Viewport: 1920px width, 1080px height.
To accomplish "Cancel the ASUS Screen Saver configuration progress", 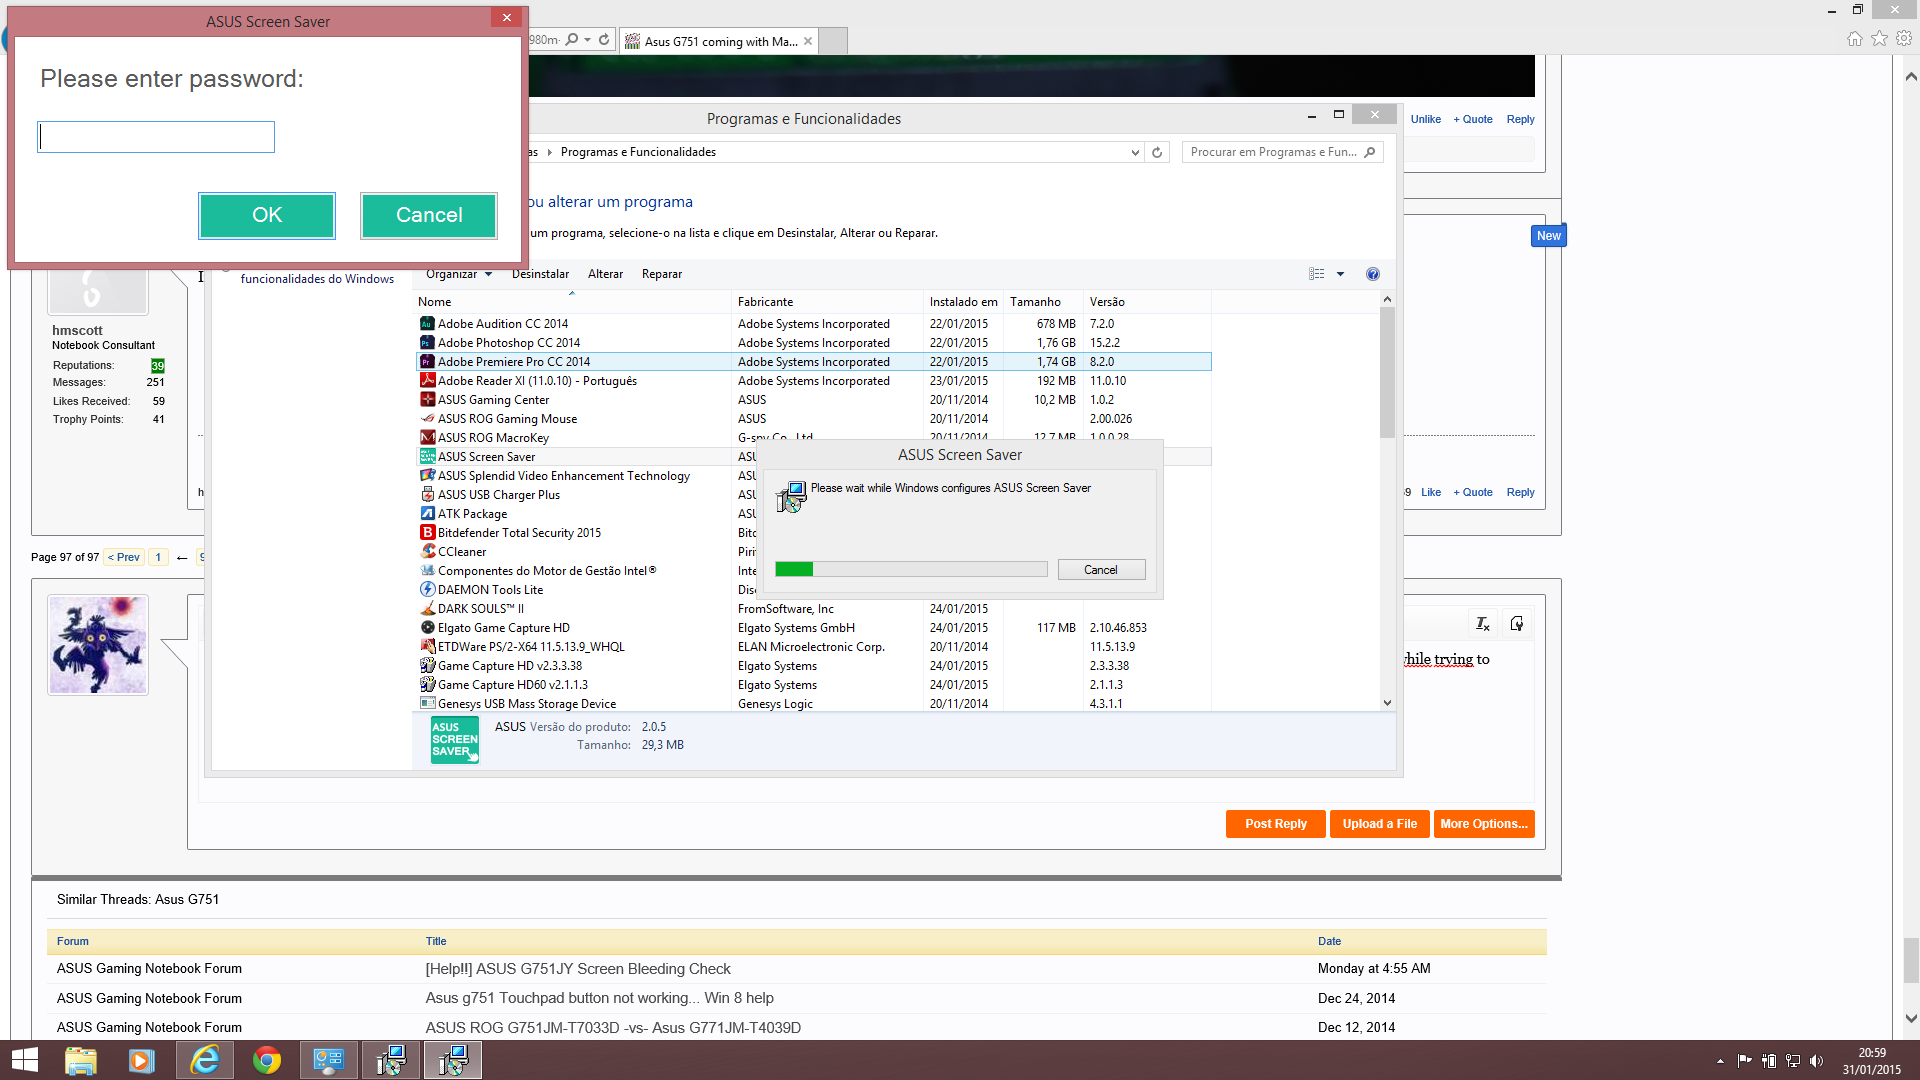I will tap(1101, 570).
